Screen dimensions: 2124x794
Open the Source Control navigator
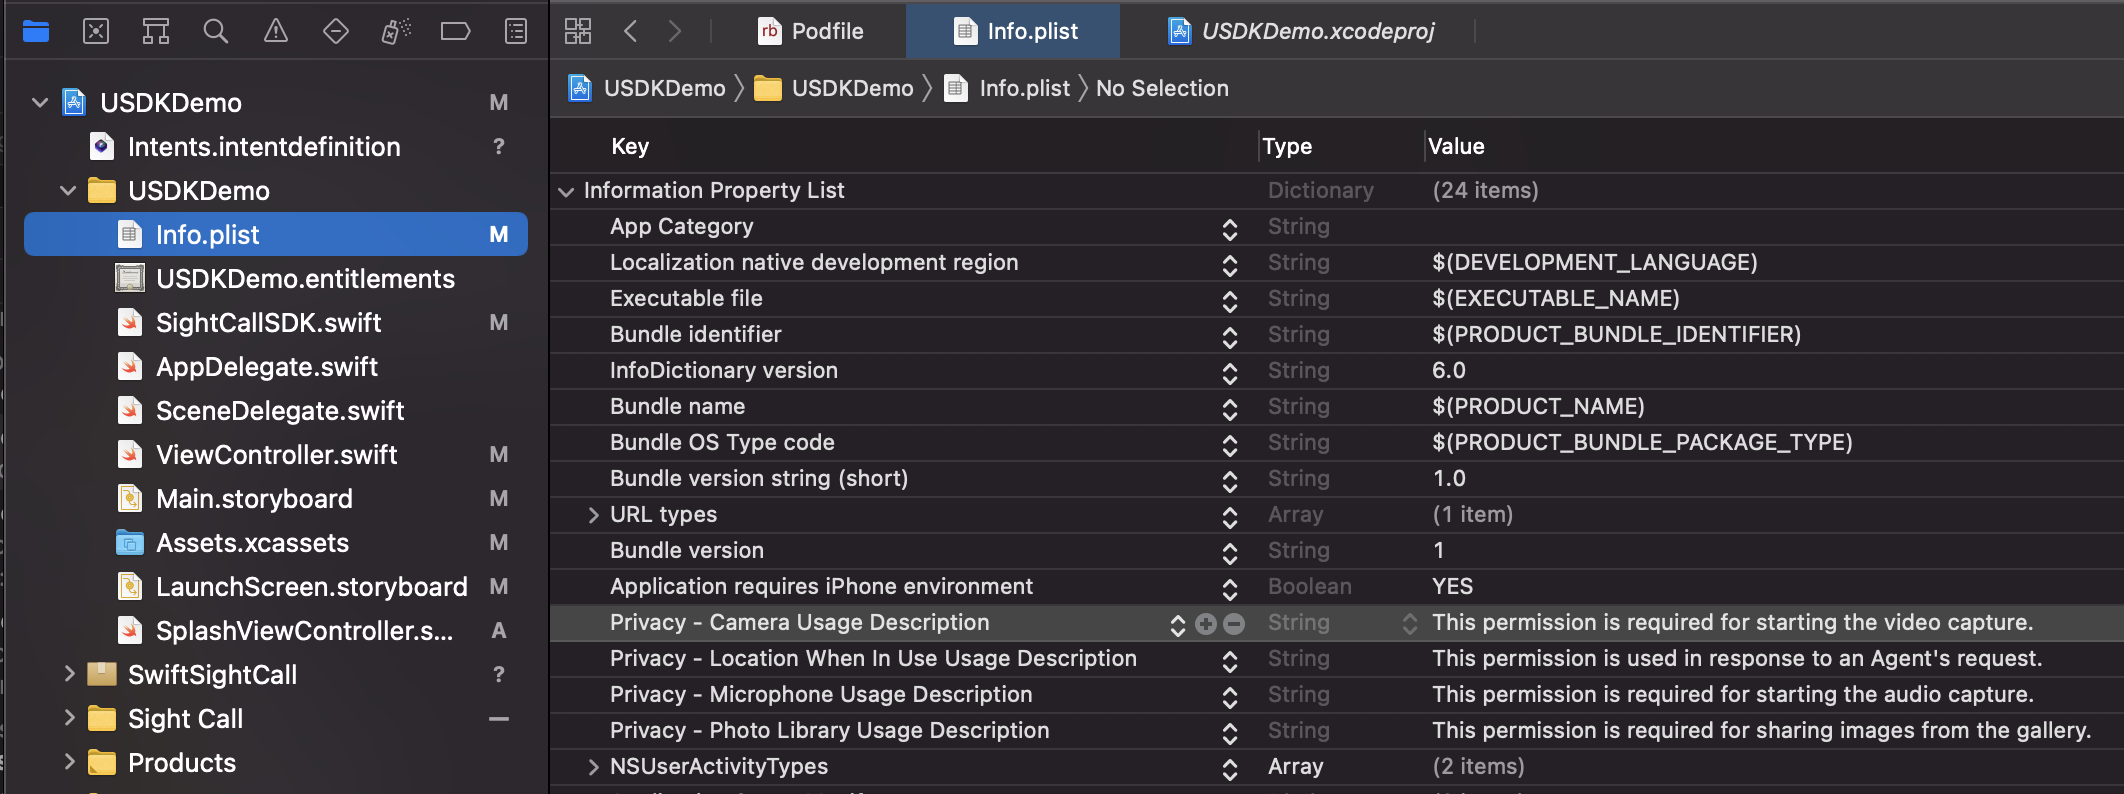click(96, 32)
